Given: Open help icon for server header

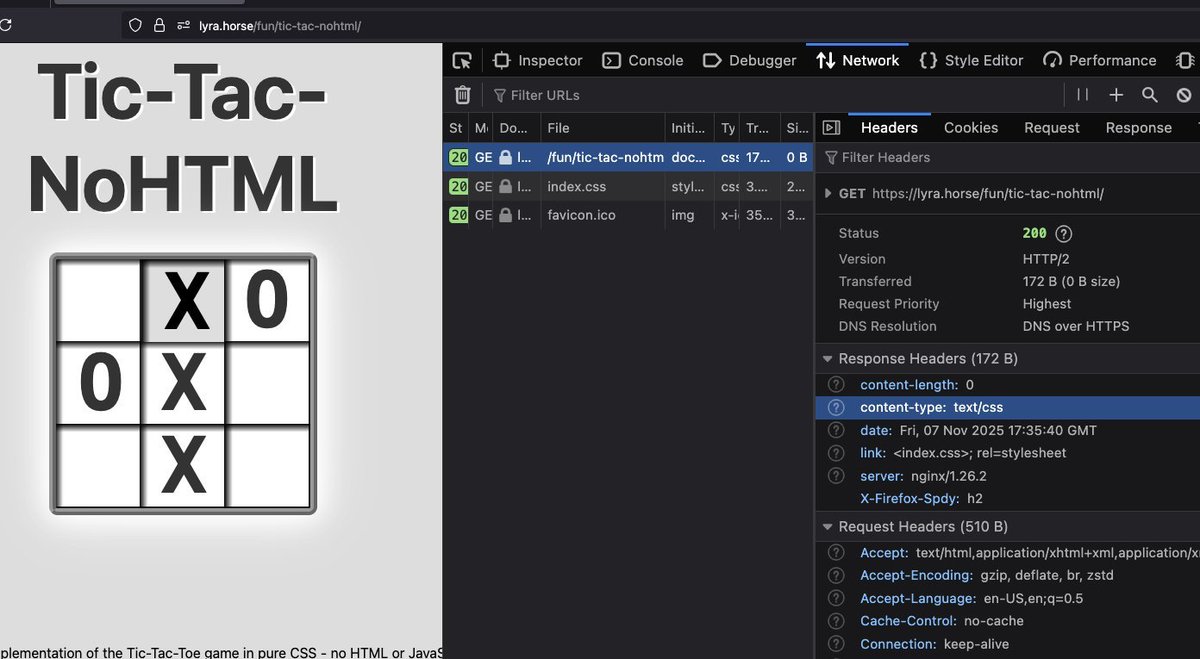Looking at the screenshot, I should point(836,476).
